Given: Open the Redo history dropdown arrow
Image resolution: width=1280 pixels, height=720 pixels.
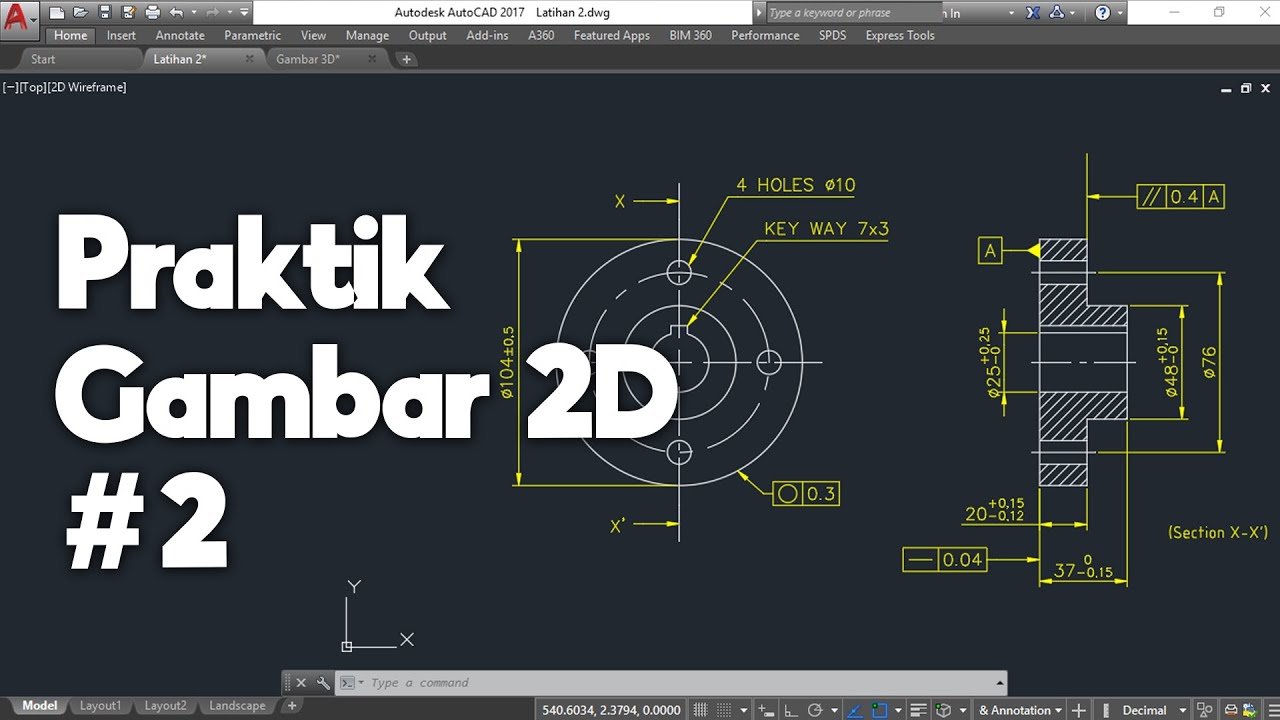Looking at the screenshot, I should [230, 13].
